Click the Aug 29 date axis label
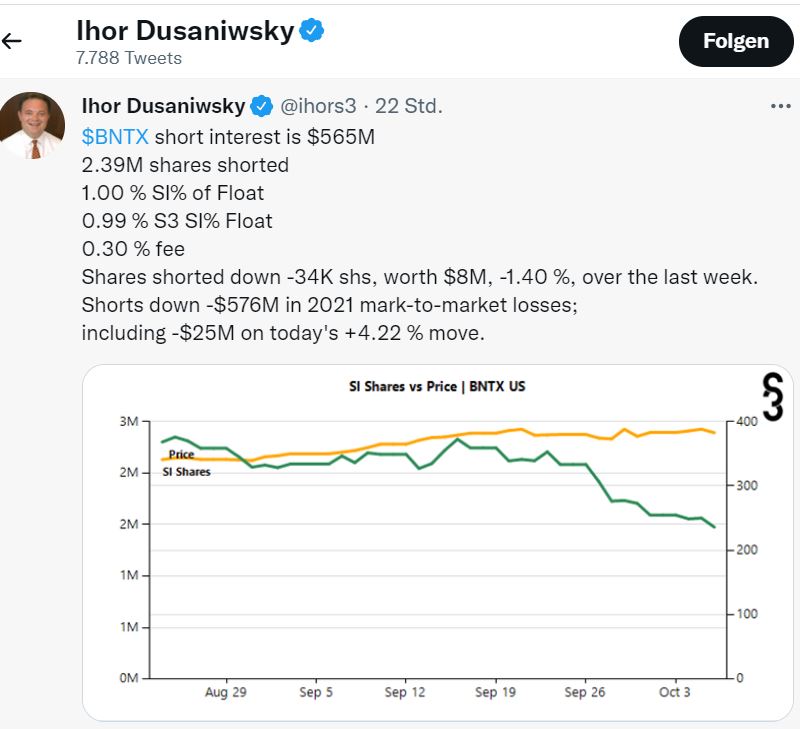 225,692
